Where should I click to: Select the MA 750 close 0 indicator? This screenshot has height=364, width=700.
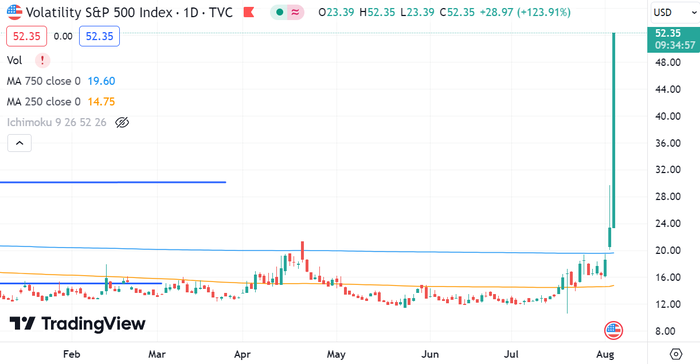(x=44, y=81)
